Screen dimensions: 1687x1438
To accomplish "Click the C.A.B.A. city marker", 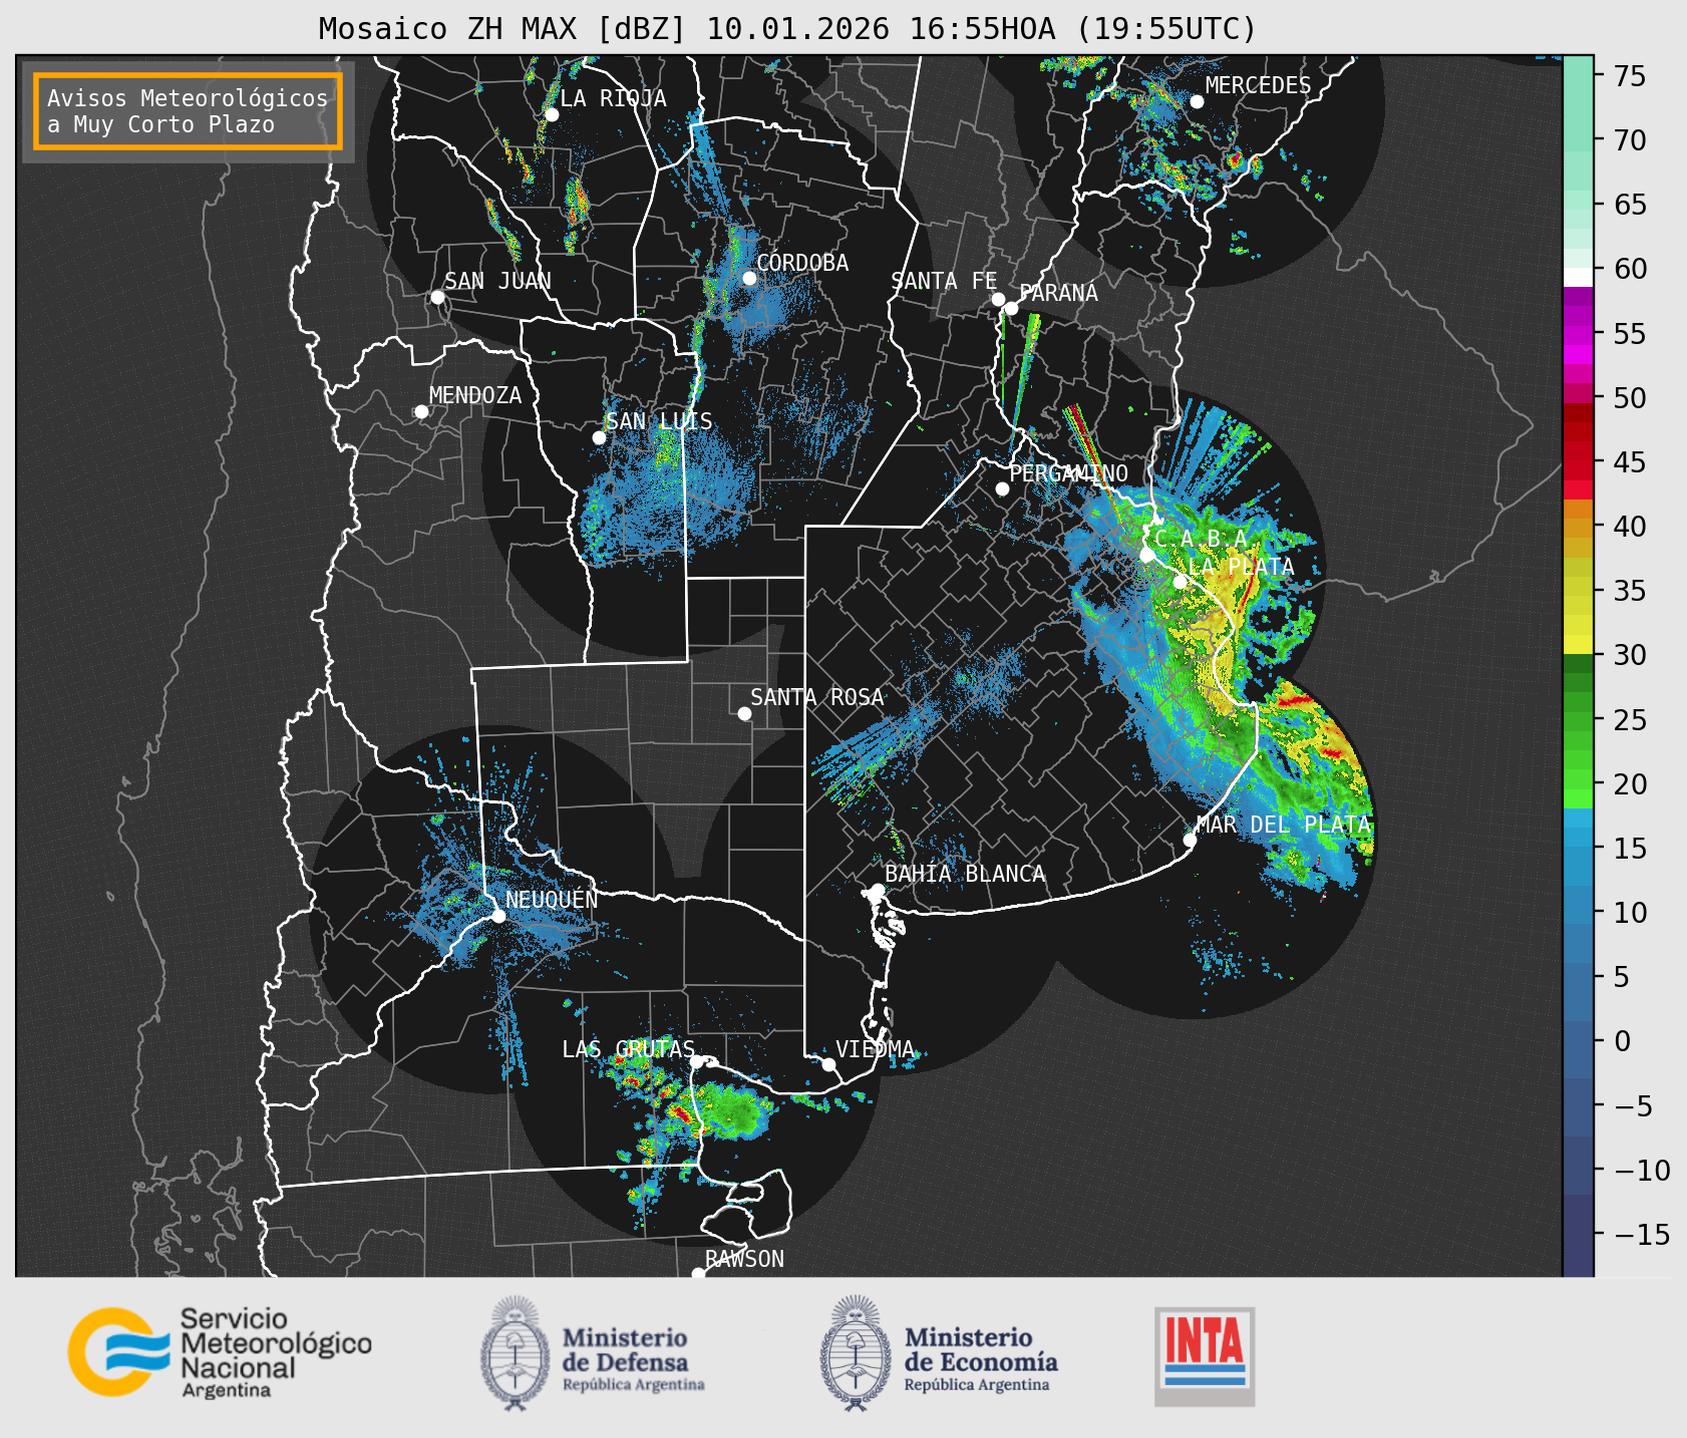I will [1147, 555].
